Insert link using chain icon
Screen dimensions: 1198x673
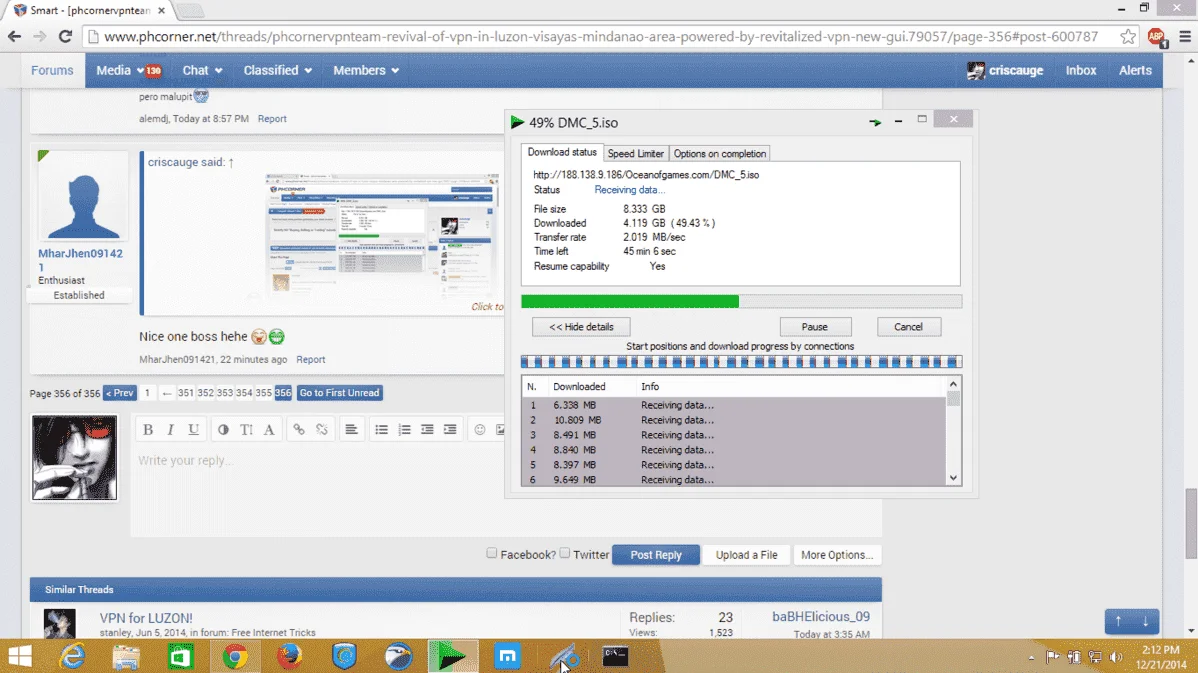tap(299, 430)
